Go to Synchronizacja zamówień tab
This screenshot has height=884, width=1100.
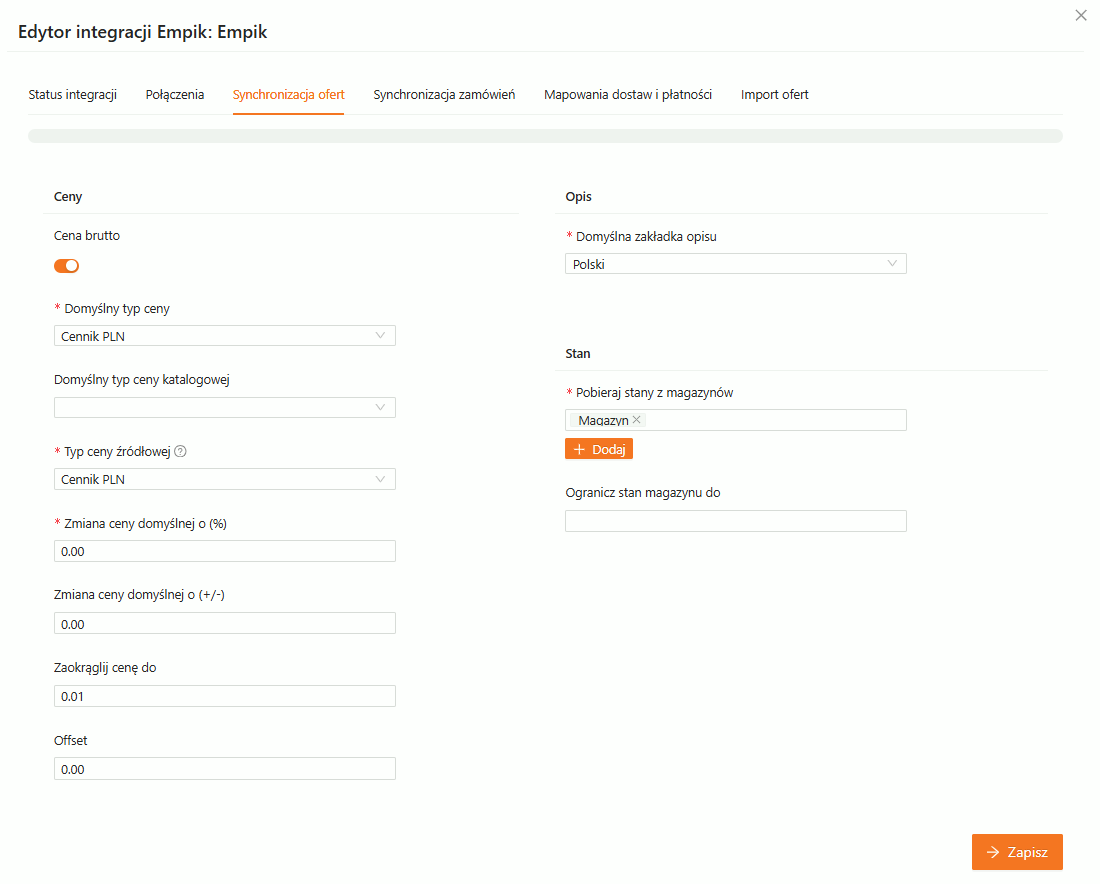444,95
